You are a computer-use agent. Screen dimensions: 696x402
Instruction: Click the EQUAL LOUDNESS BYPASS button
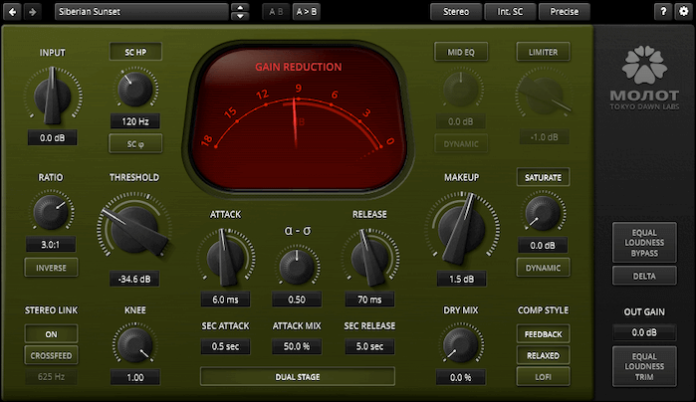pyautogui.click(x=645, y=243)
